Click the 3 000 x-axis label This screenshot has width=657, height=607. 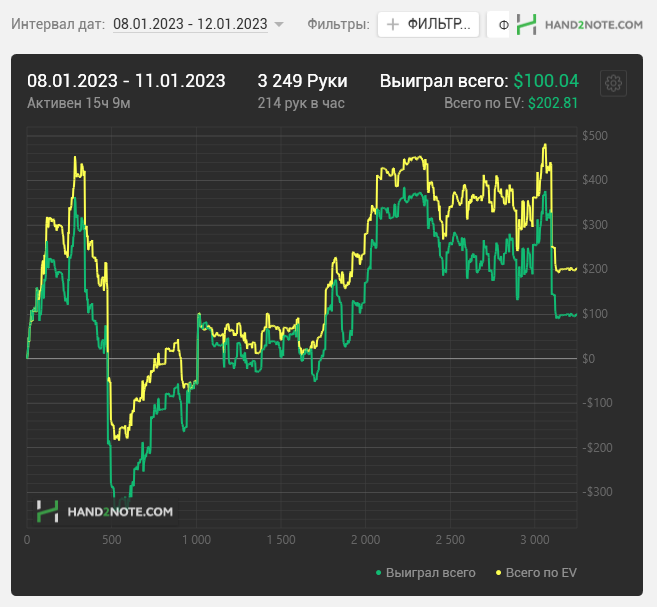coord(535,540)
